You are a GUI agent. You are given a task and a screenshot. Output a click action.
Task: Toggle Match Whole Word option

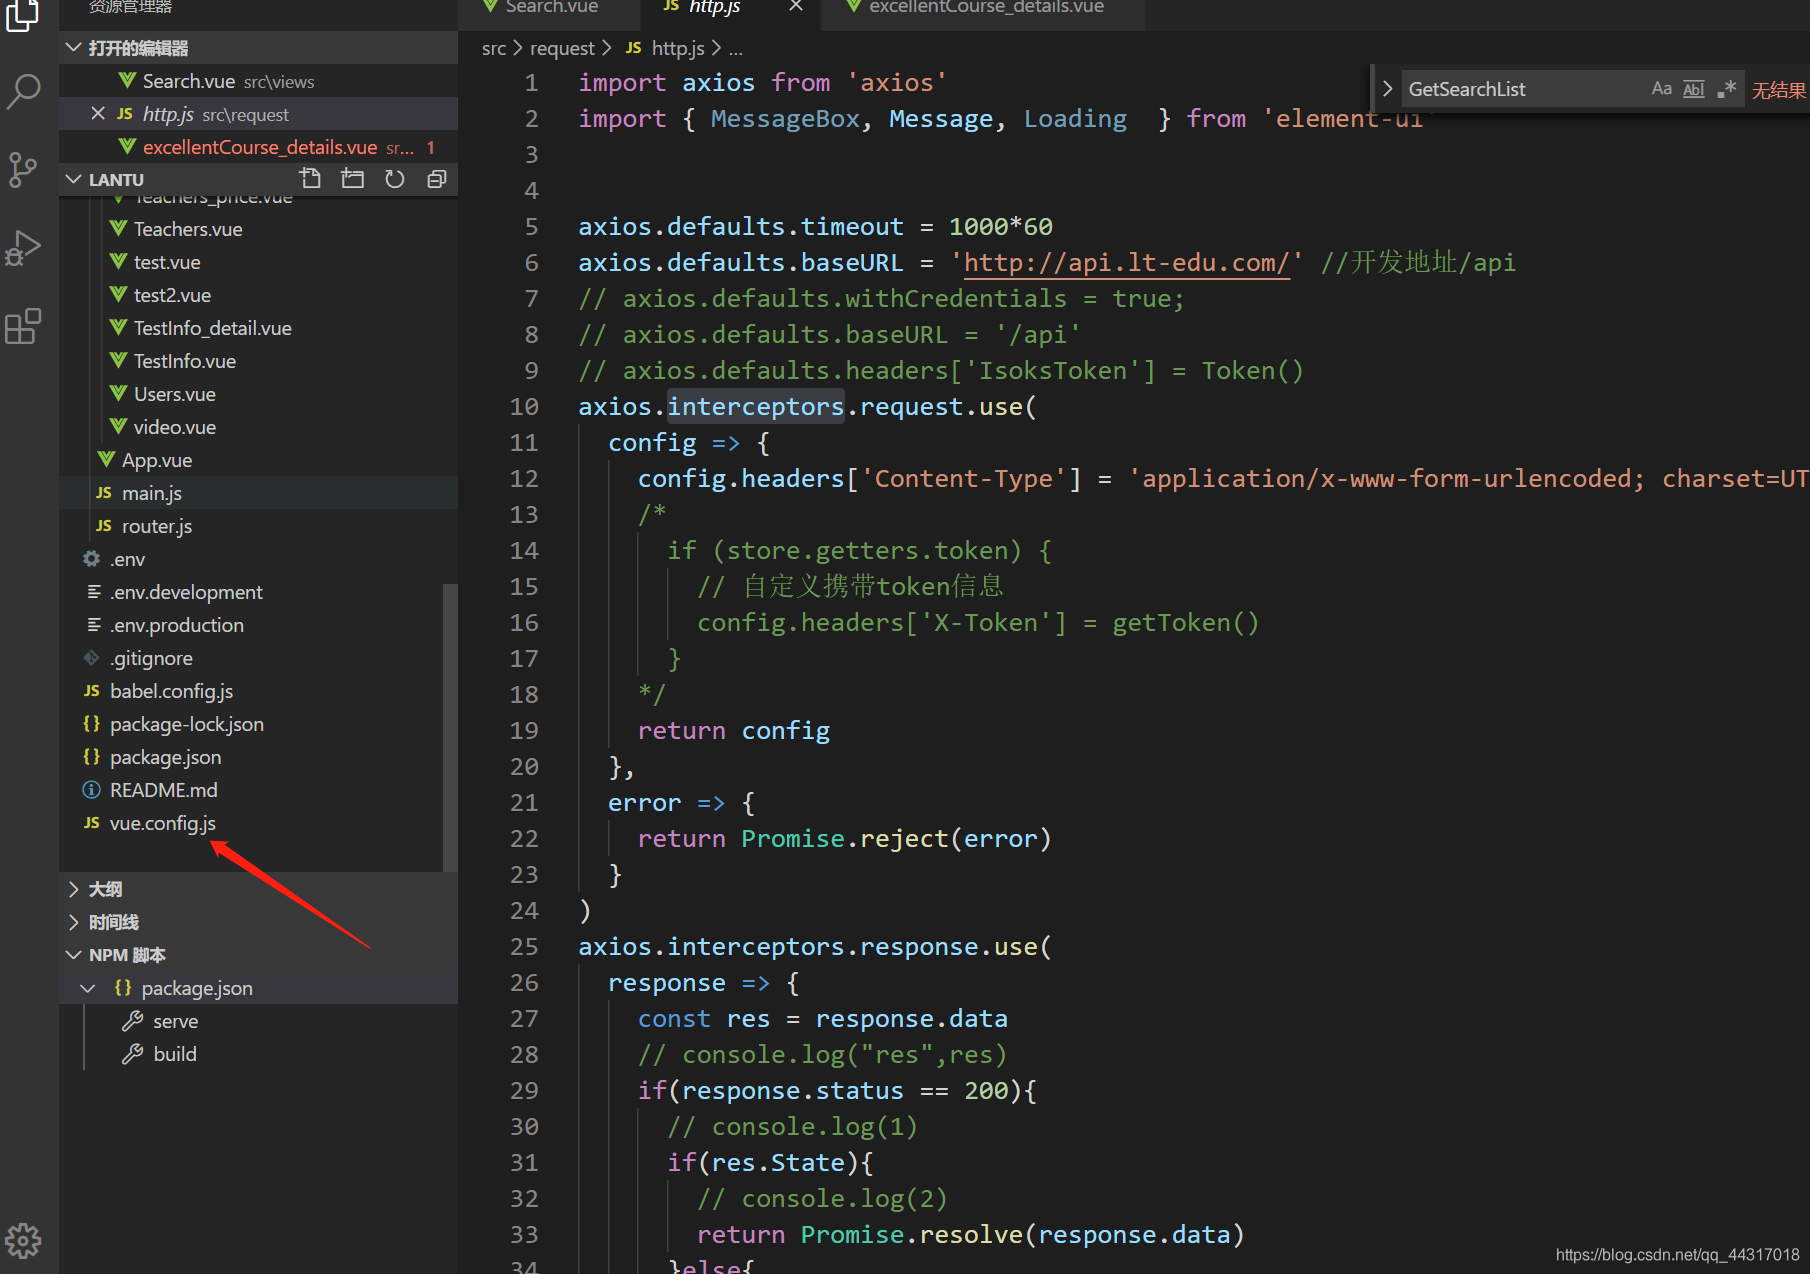point(1693,89)
